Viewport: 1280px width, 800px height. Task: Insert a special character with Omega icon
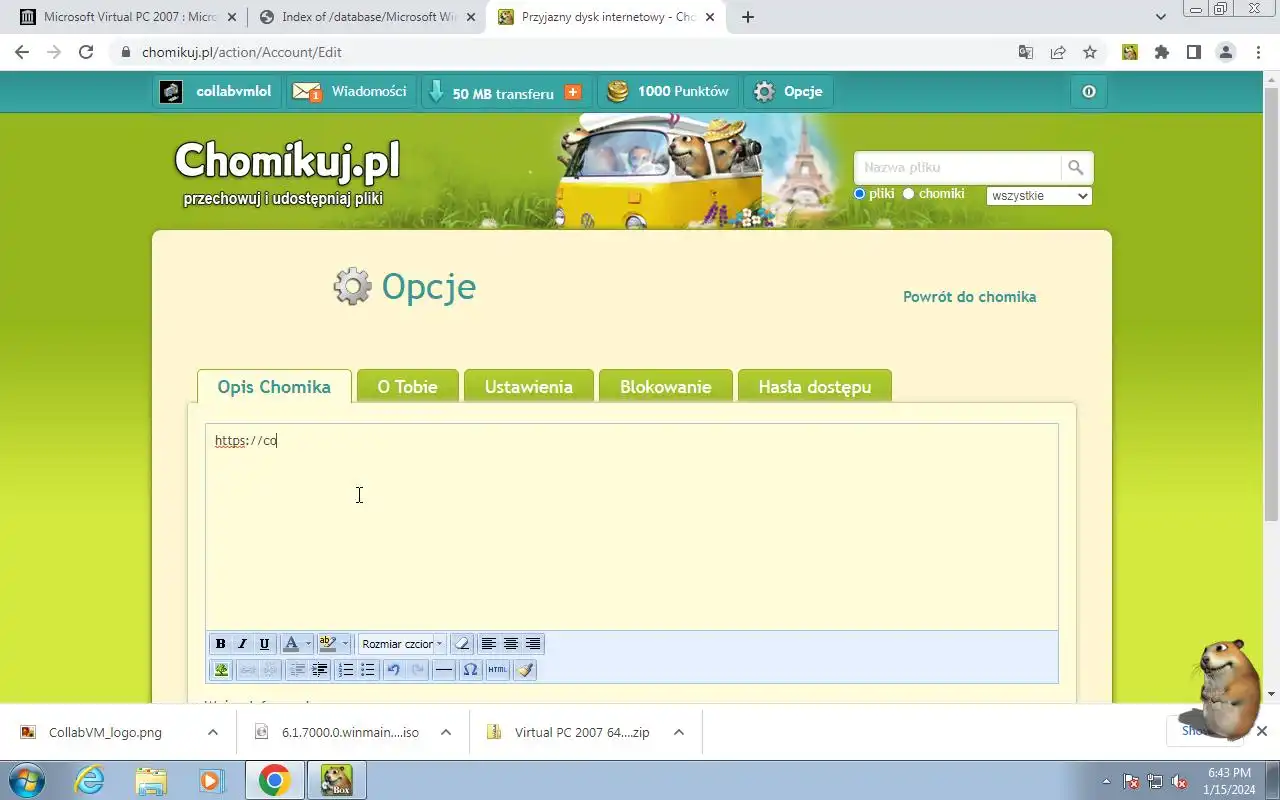pos(471,670)
